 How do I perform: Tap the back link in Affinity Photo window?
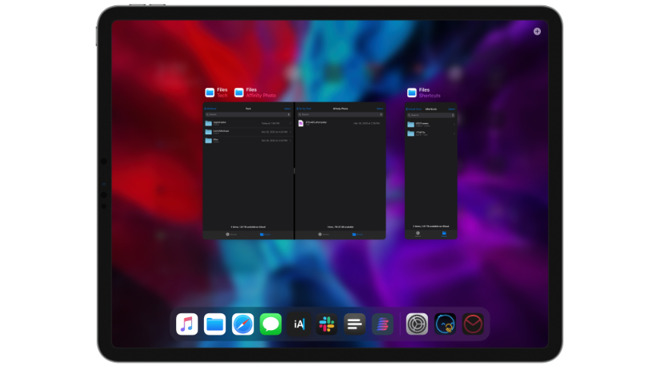tap(304, 109)
